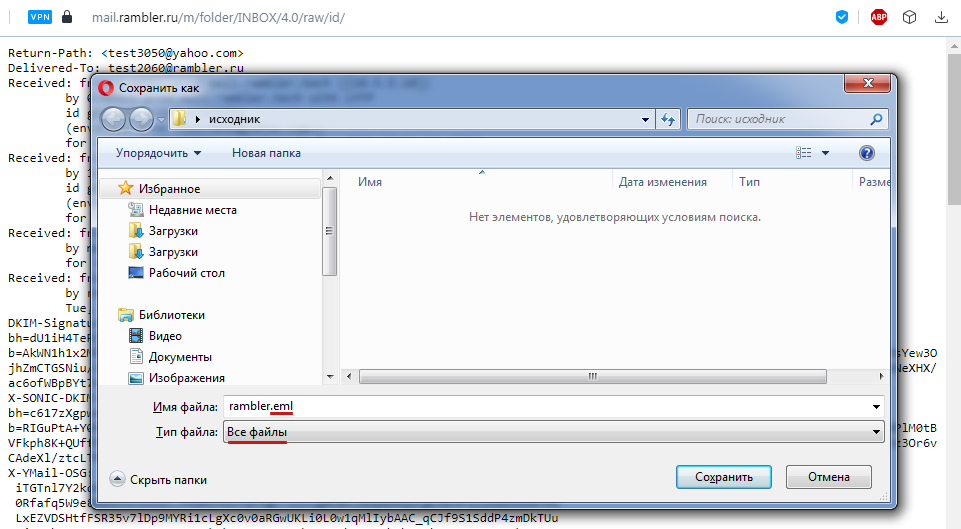Image resolution: width=961 pixels, height=529 pixels.
Task: Click the refresh folder button
Action: point(668,120)
